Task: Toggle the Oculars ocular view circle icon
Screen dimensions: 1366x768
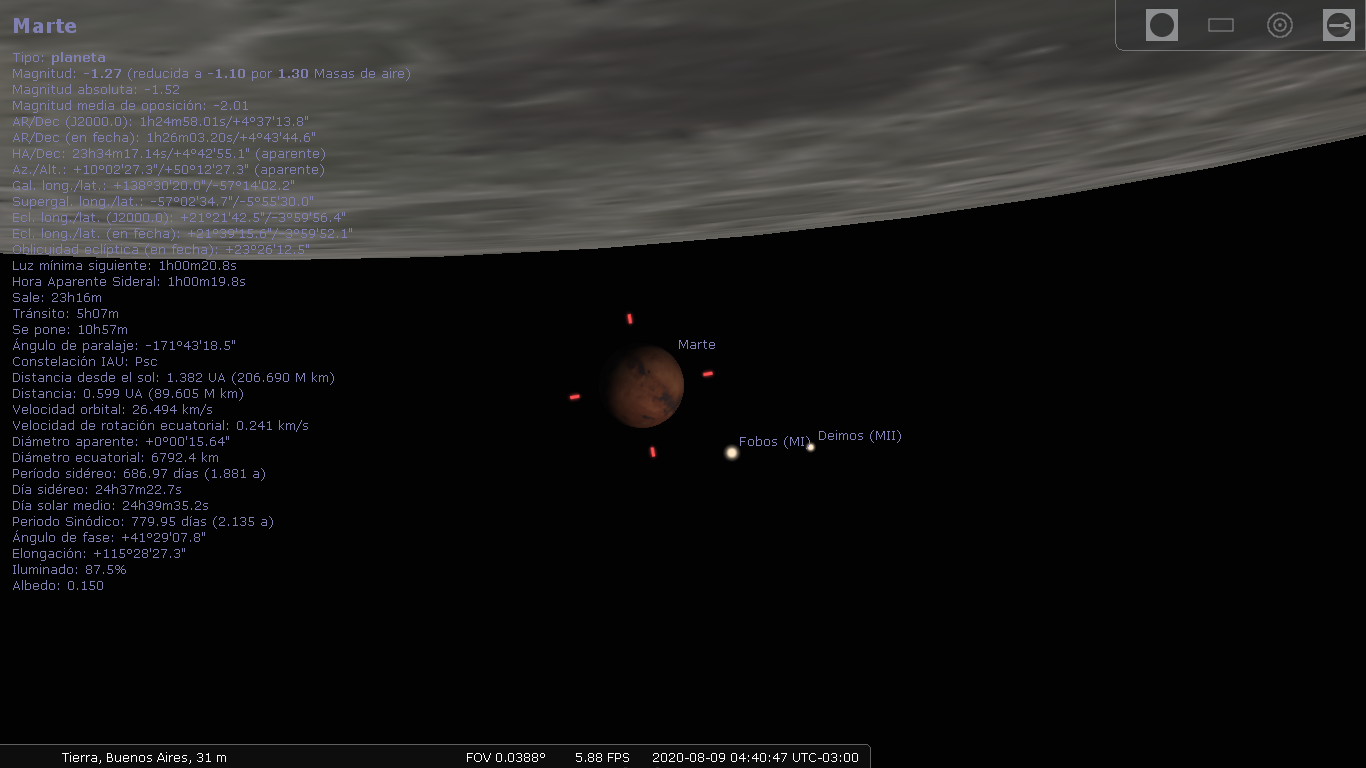Action: point(1162,25)
